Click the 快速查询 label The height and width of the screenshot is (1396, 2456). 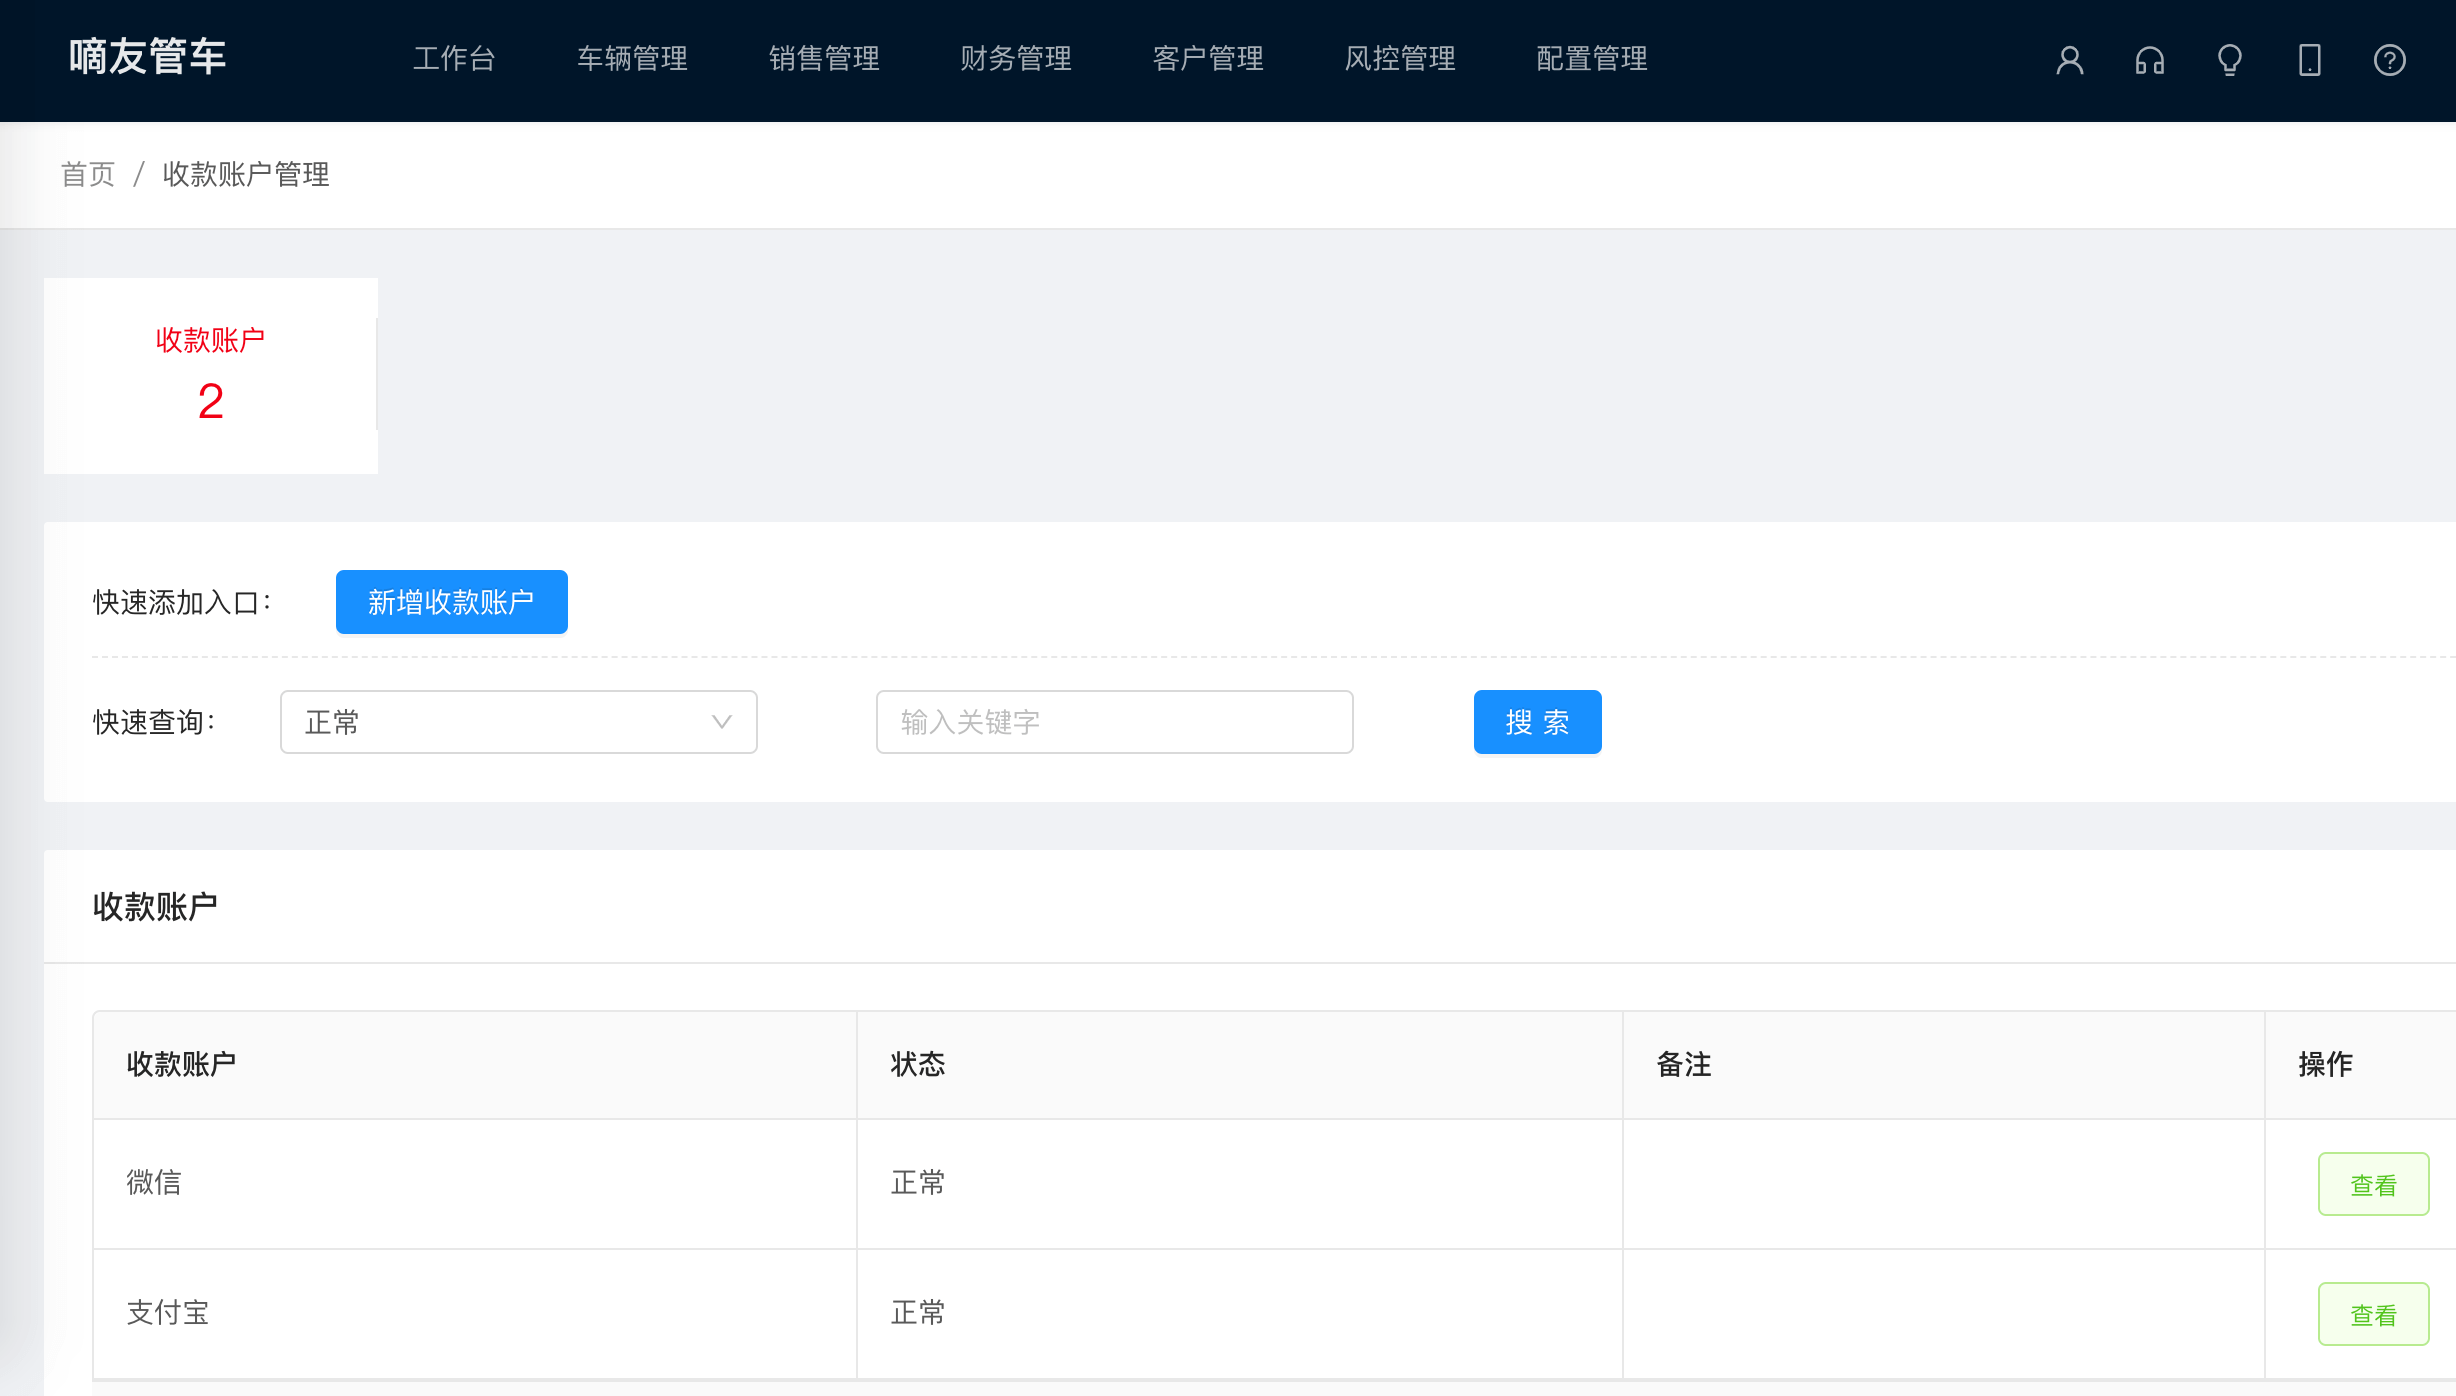point(154,722)
